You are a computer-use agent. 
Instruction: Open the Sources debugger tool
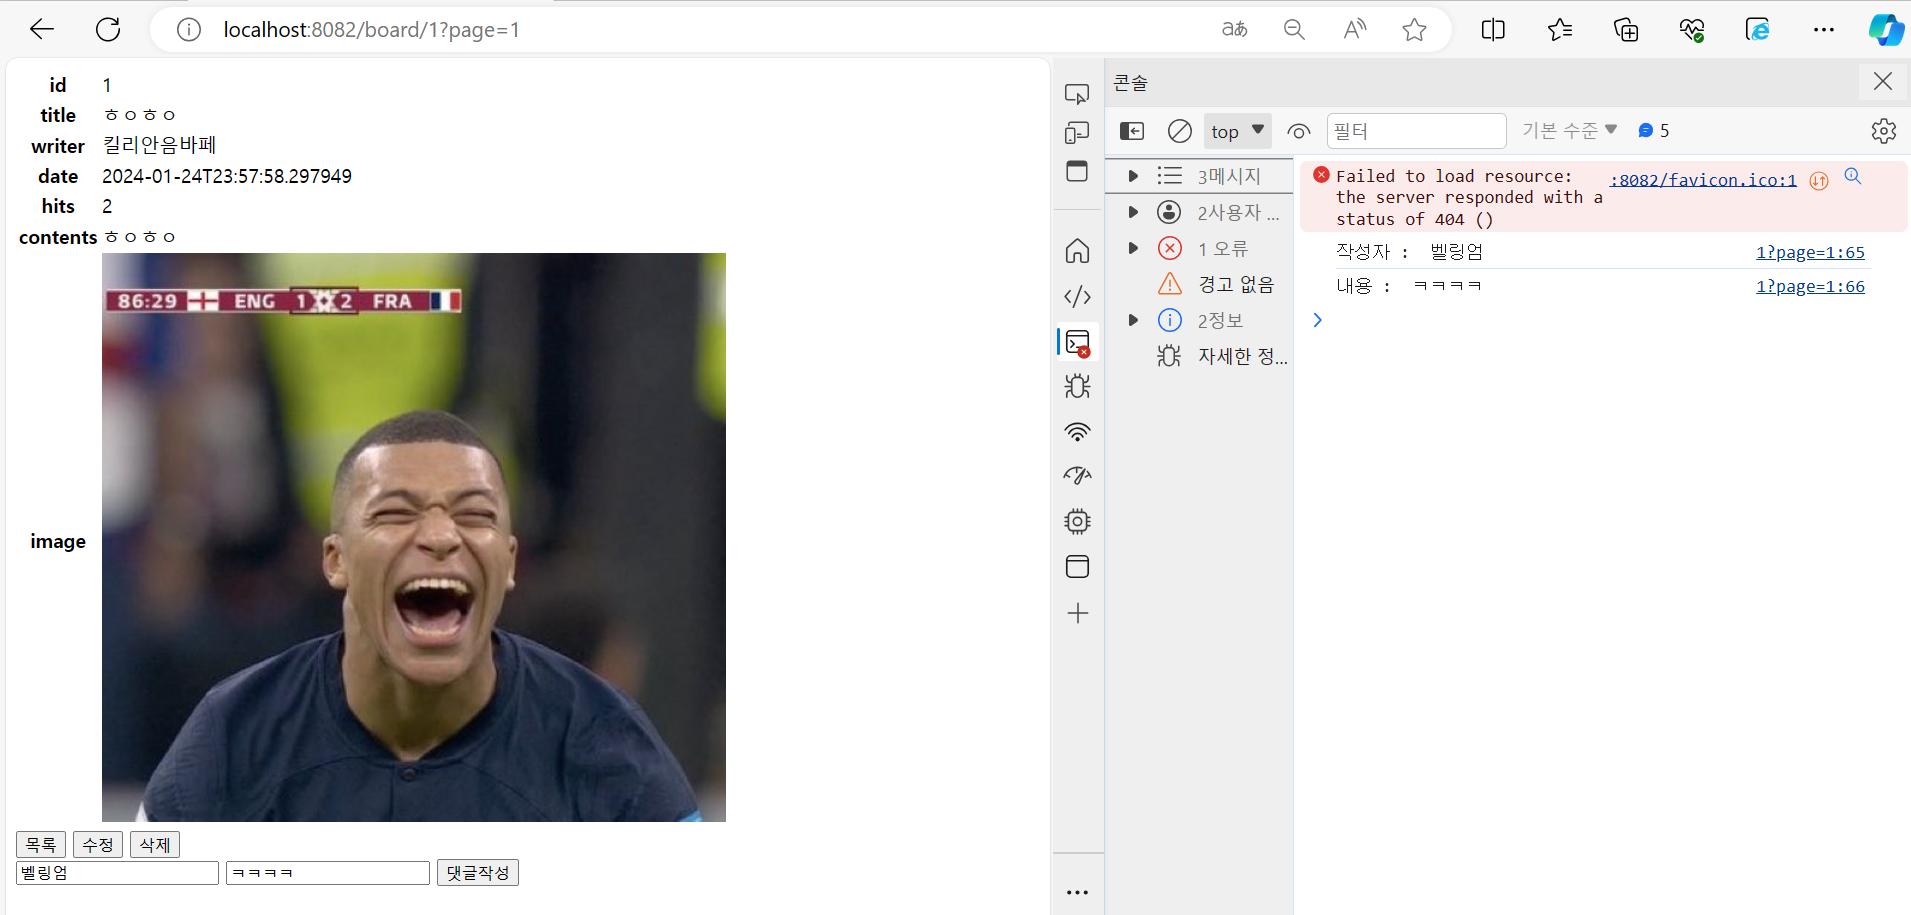[x=1077, y=386]
